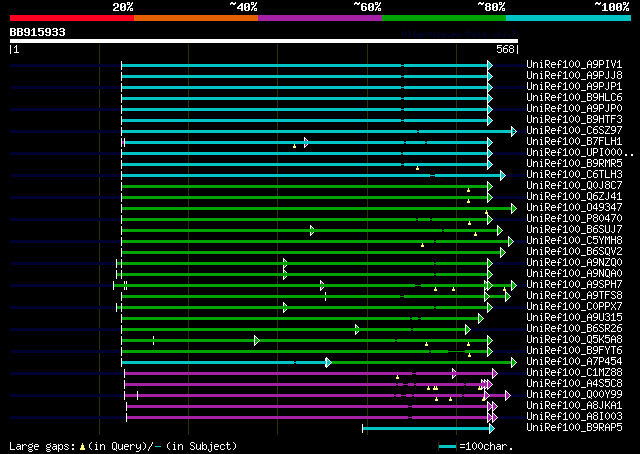The height and width of the screenshot is (454, 640).
Task: Select the UniRef100_A8JKA1 label
Action: tap(574, 406)
